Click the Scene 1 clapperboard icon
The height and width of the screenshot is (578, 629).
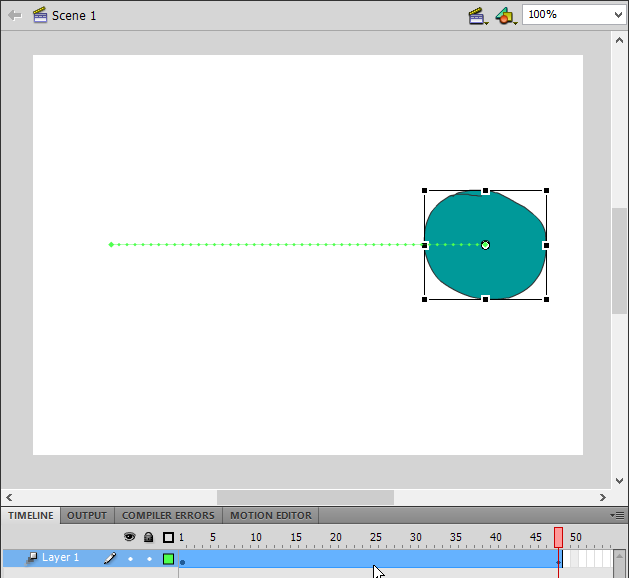point(40,15)
